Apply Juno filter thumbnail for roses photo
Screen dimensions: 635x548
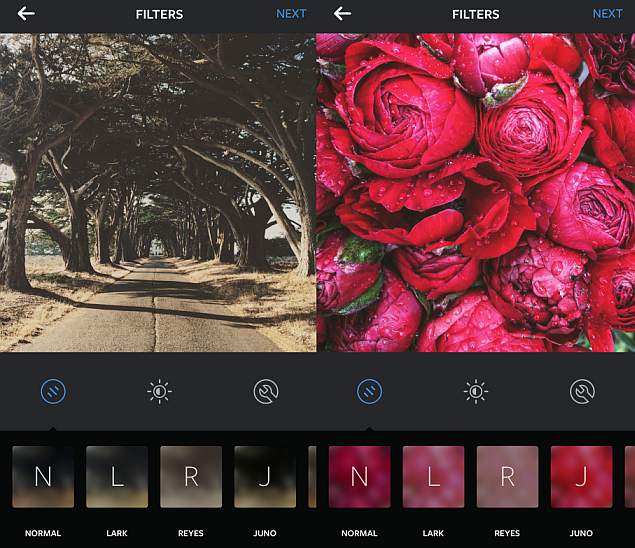coord(582,477)
